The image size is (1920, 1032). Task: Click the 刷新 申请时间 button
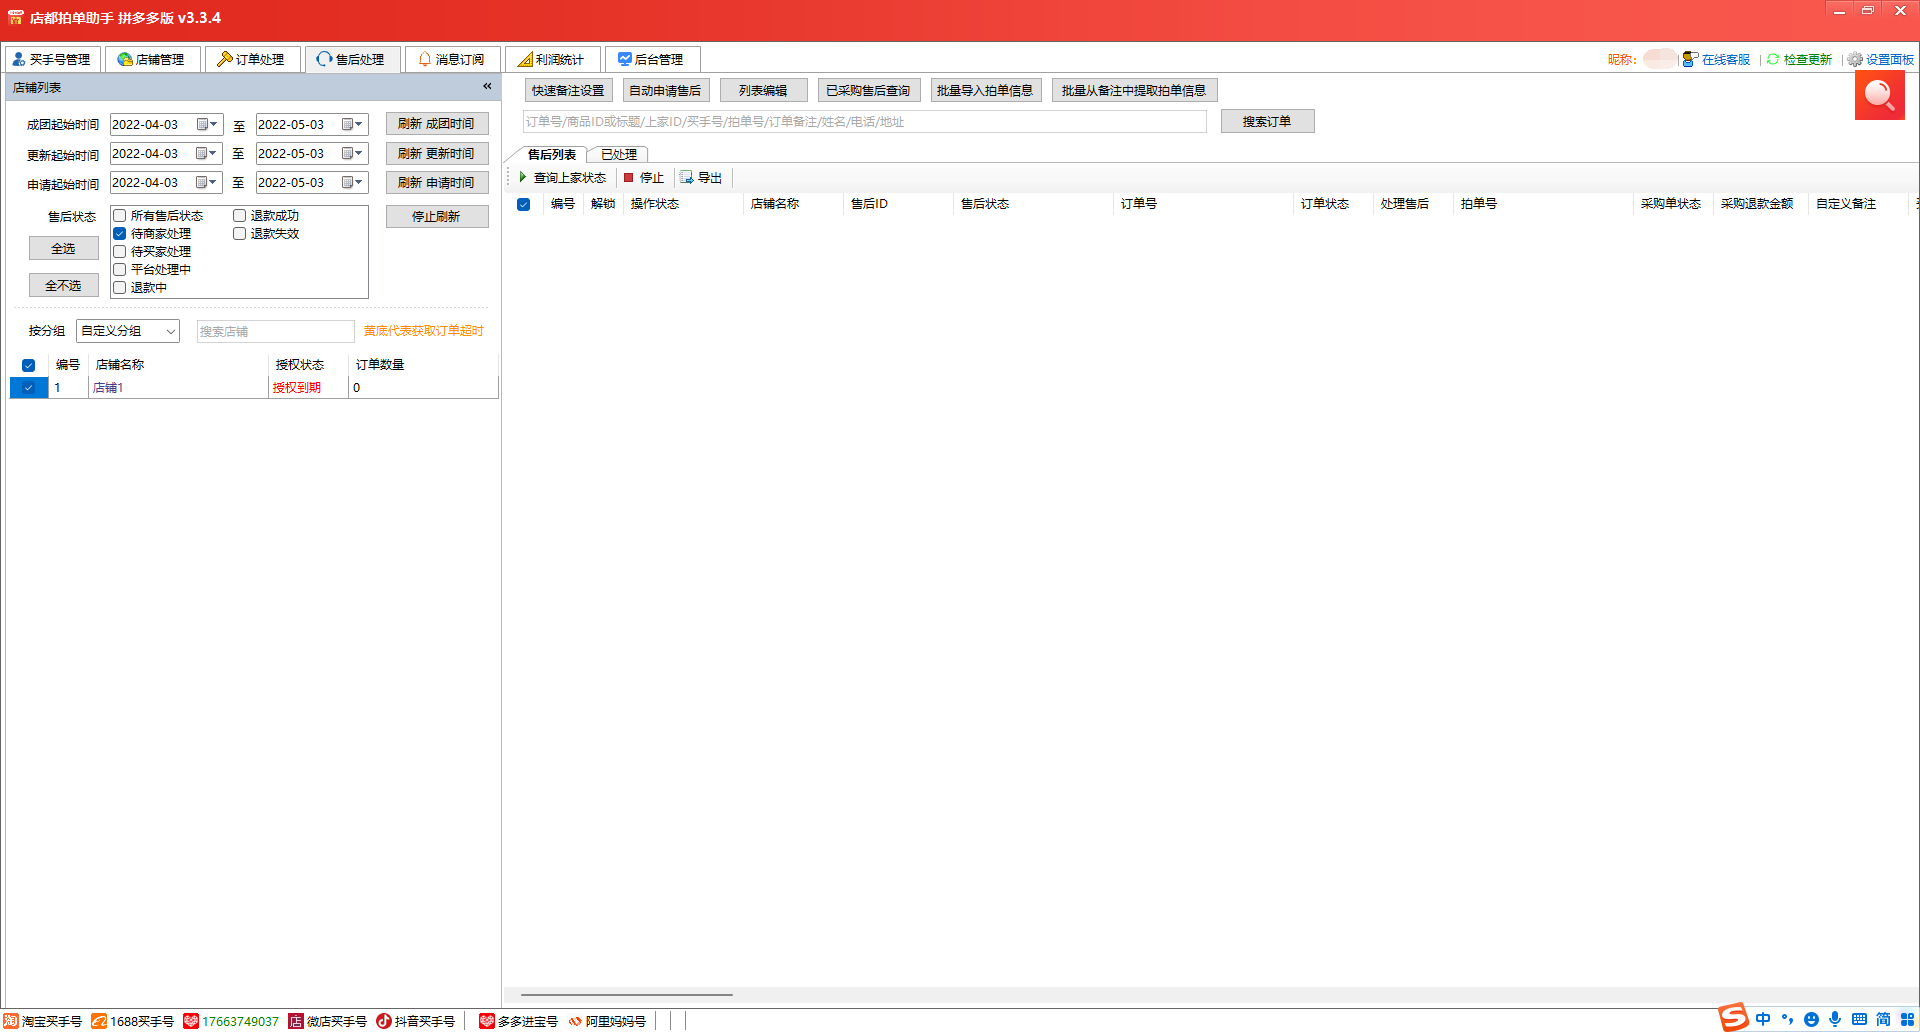point(437,182)
